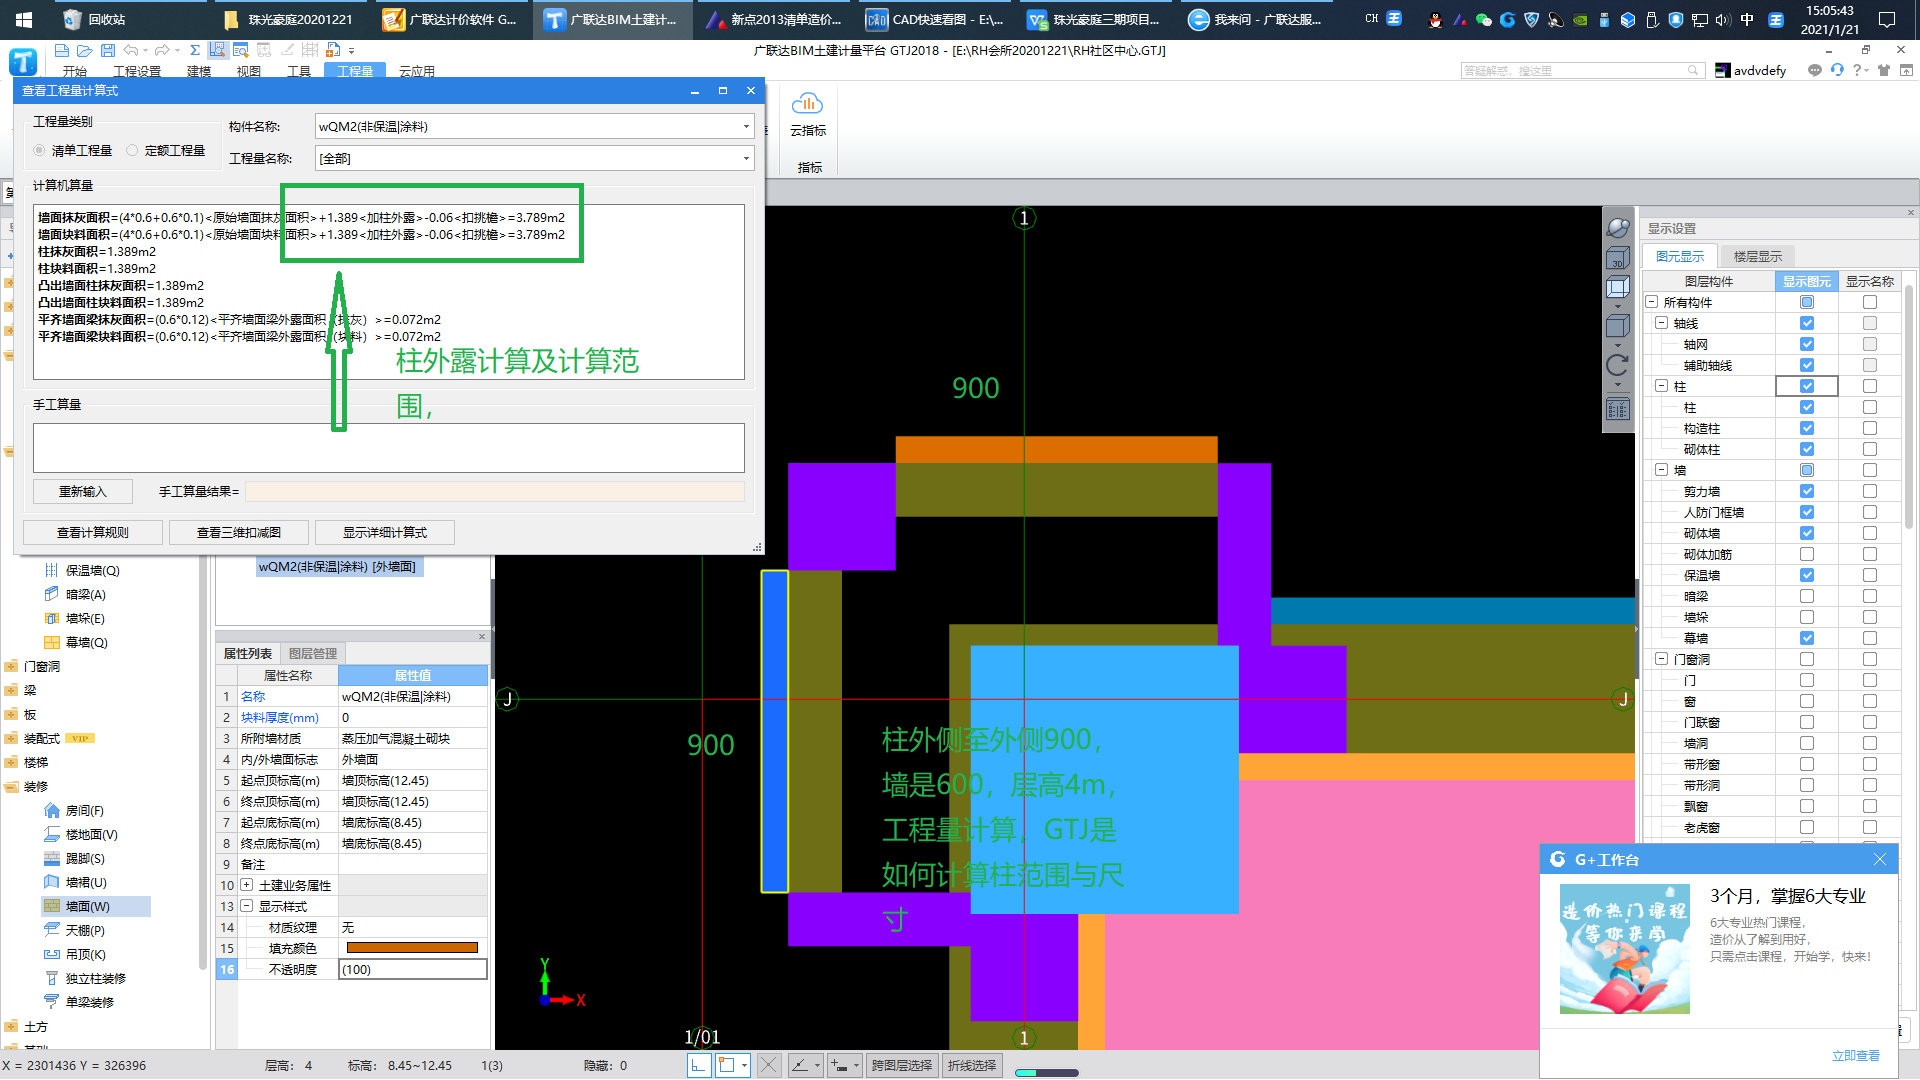Click the wireframe box view icon
Viewport: 1920px width, 1080px height.
coord(1617,289)
